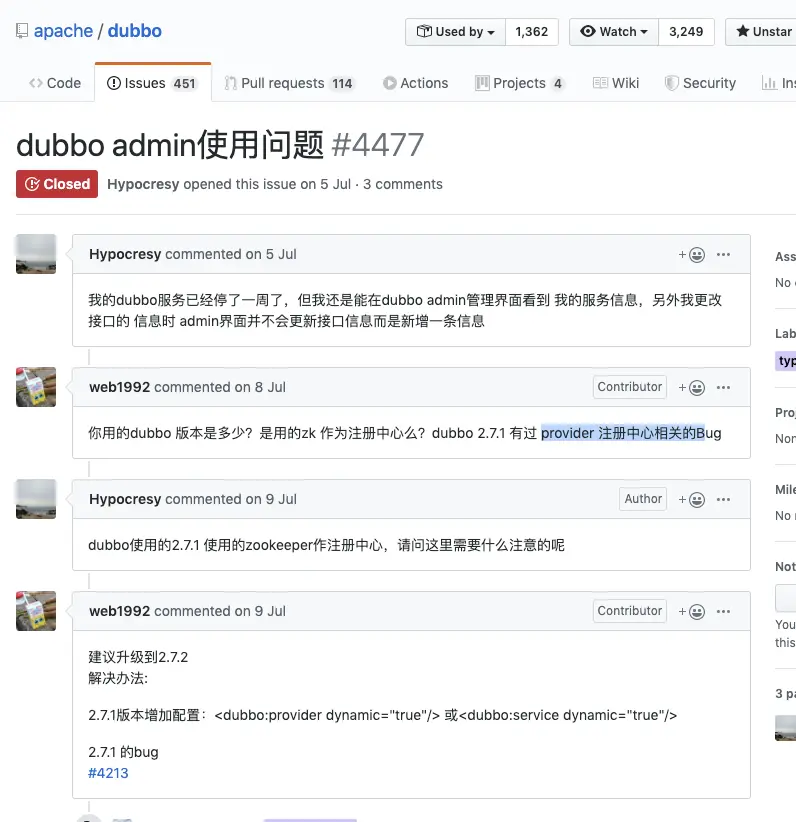Add reaction to web1992's 9 Jul comment
The height and width of the screenshot is (822, 796).
692,612
